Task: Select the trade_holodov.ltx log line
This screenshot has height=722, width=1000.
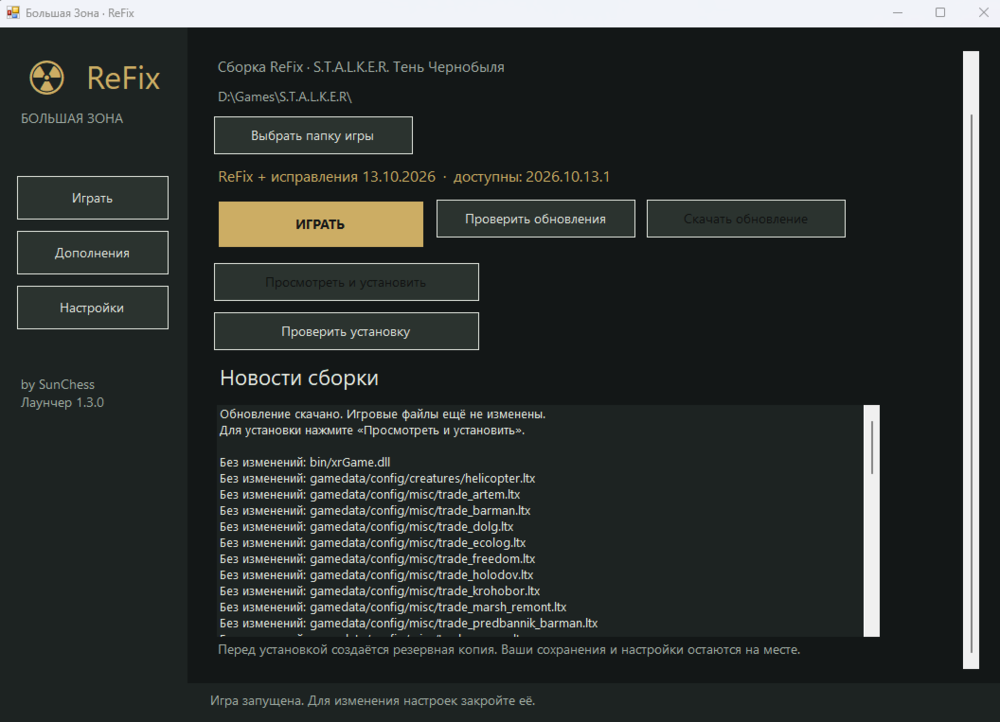Action: 376,575
